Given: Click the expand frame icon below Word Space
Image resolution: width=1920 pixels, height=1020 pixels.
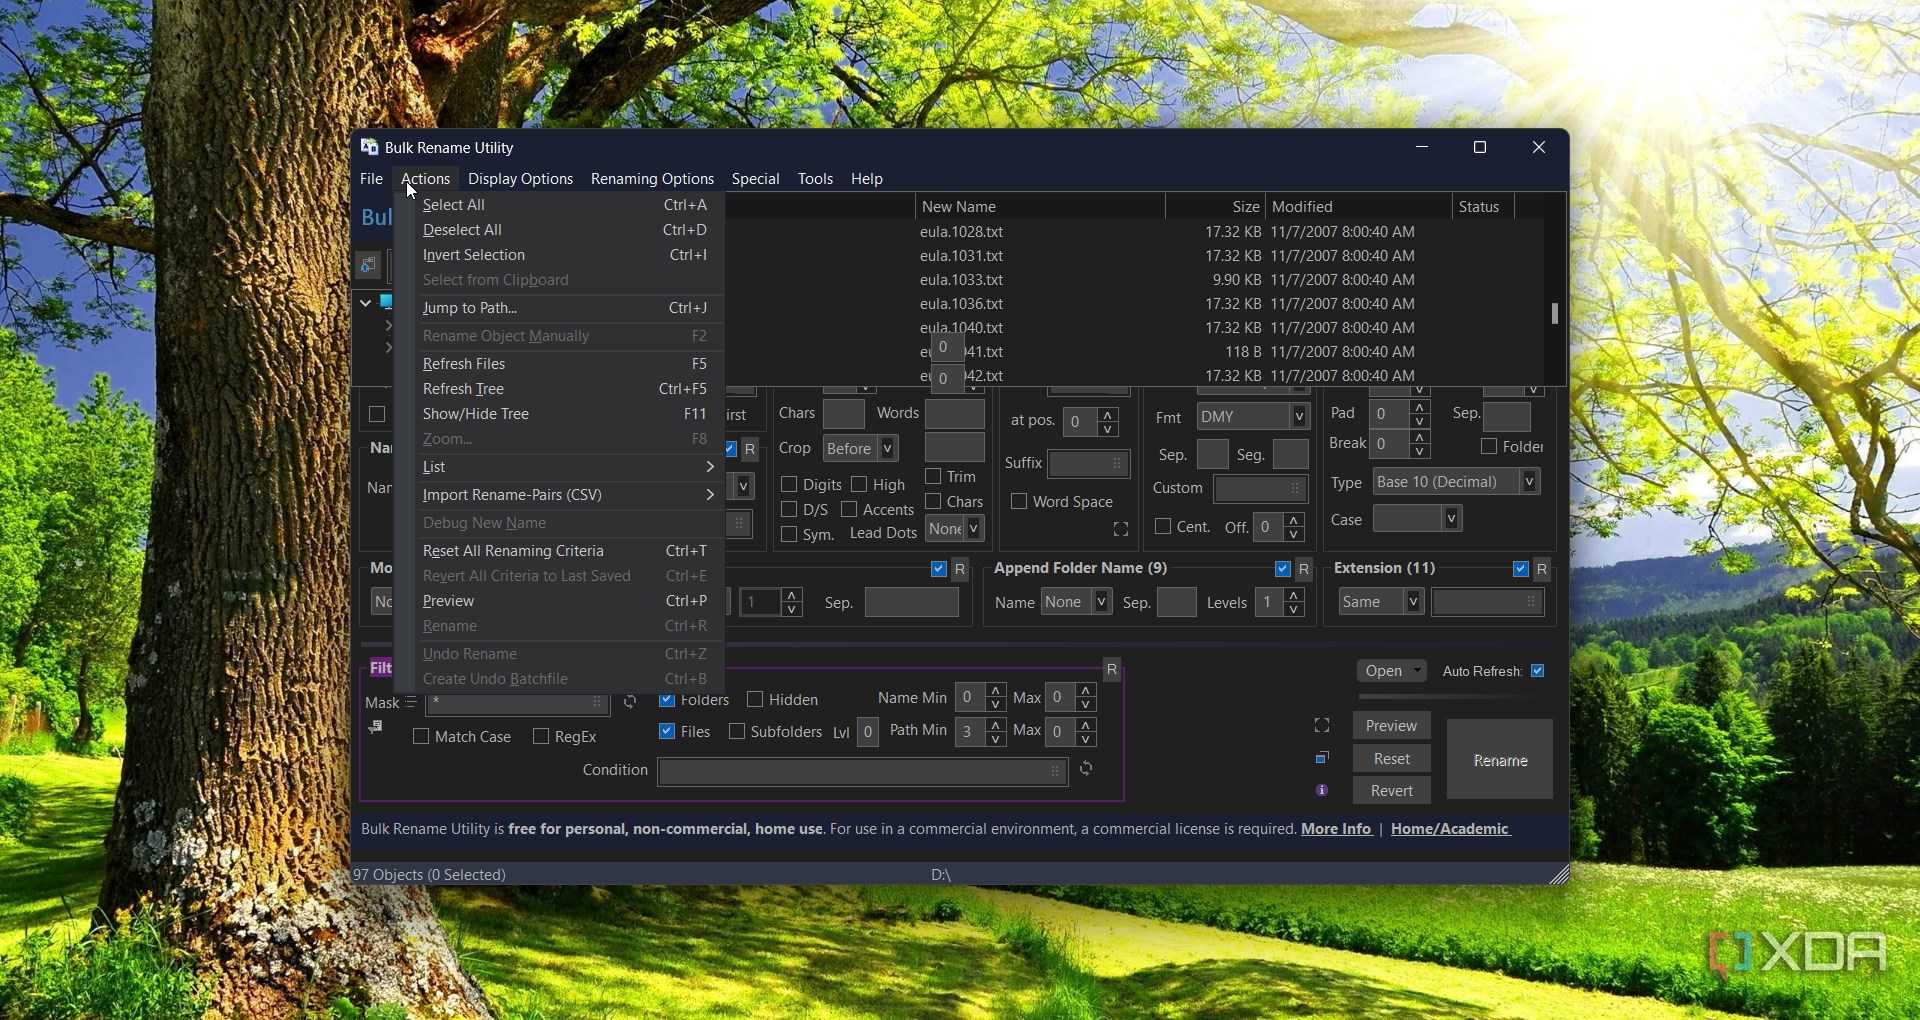Looking at the screenshot, I should coord(1121,529).
